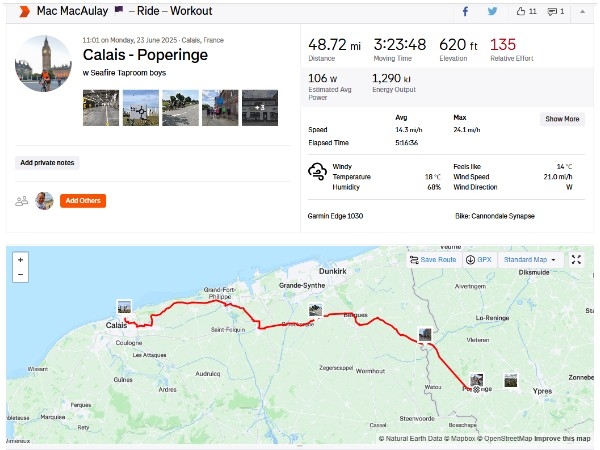Open the Standard Map style dropdown

[530, 259]
